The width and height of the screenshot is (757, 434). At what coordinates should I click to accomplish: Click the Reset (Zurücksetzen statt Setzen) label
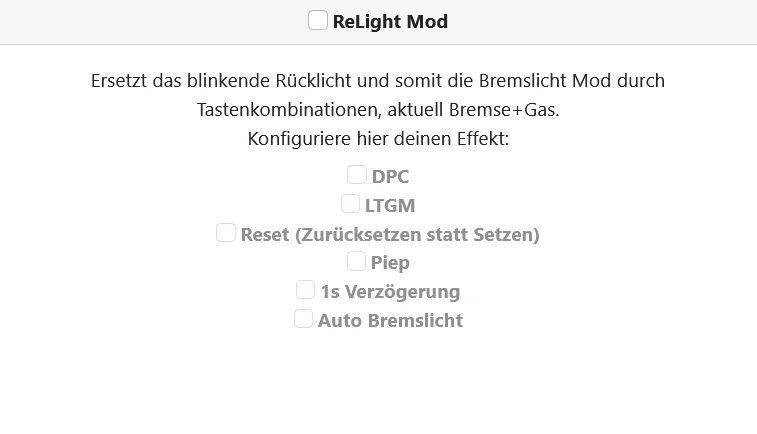[390, 235]
